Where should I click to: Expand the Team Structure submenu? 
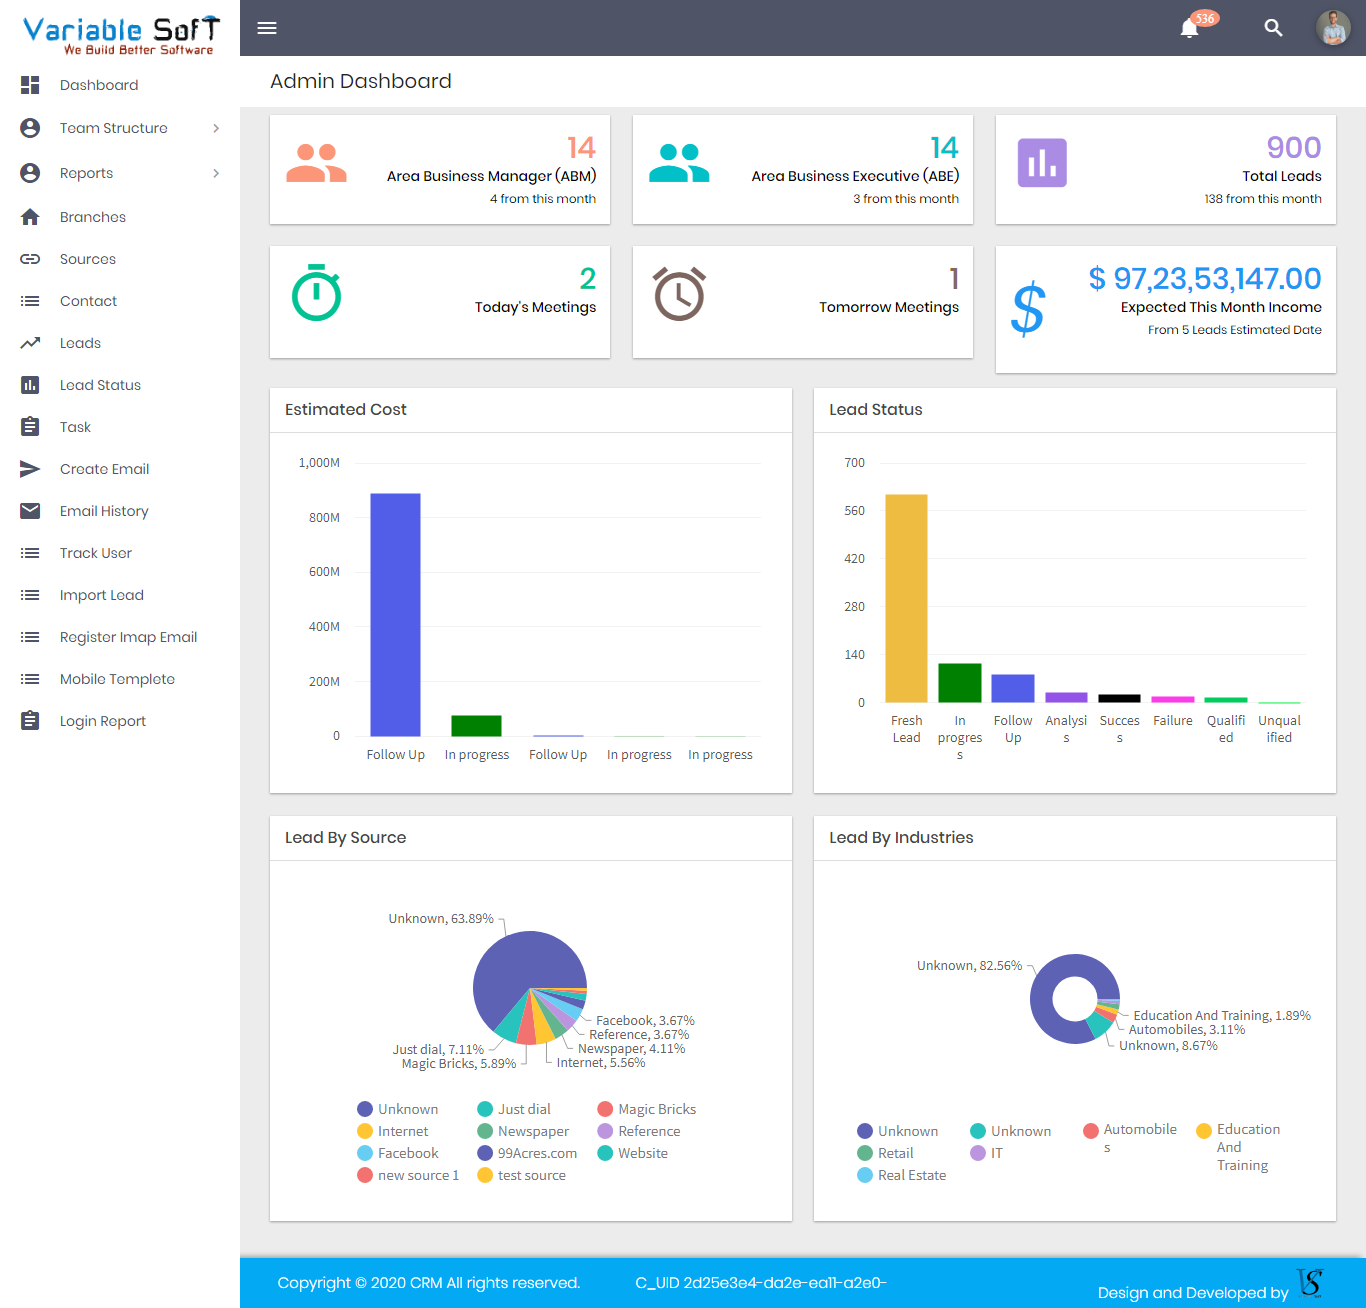pos(216,128)
